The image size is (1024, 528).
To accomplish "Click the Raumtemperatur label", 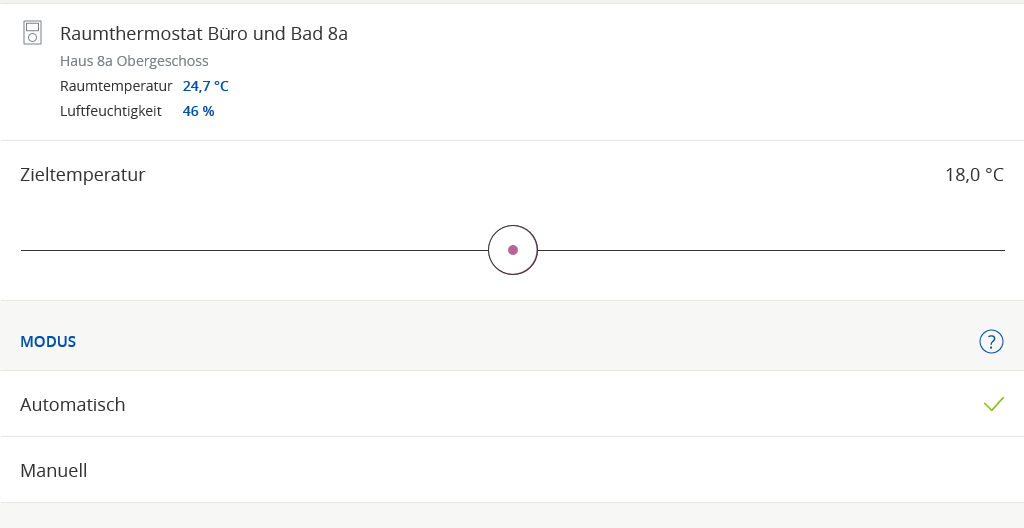I will tap(116, 86).
